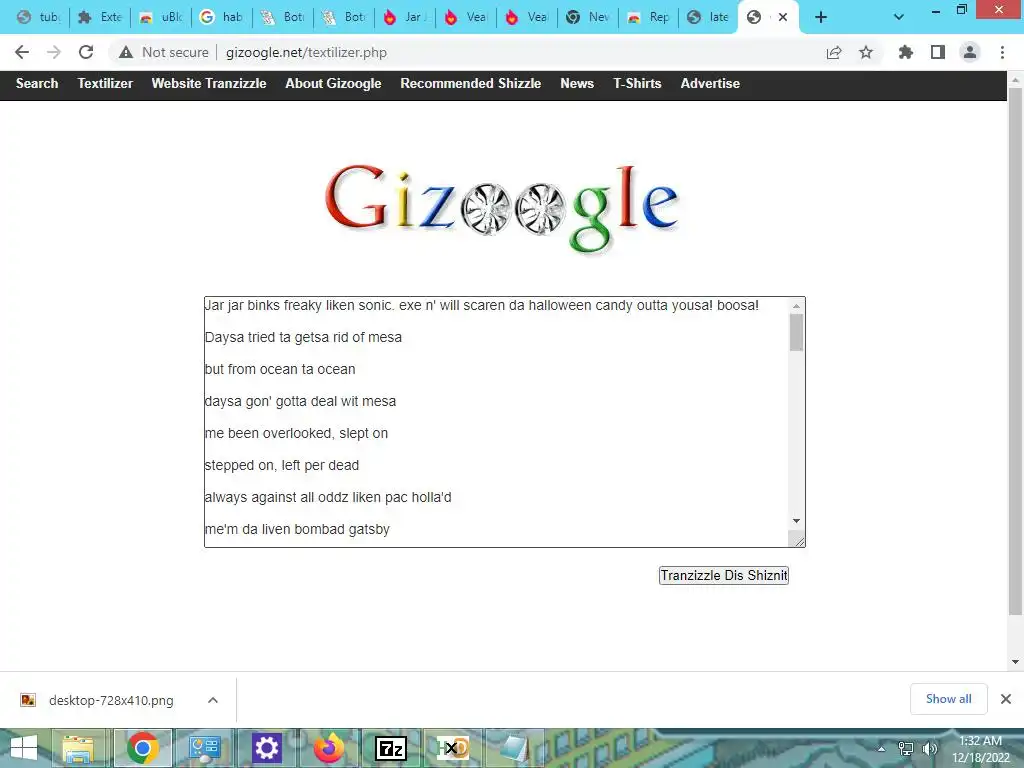1024x768 pixels.
Task: Reload the Gizoogle page
Action: (86, 52)
